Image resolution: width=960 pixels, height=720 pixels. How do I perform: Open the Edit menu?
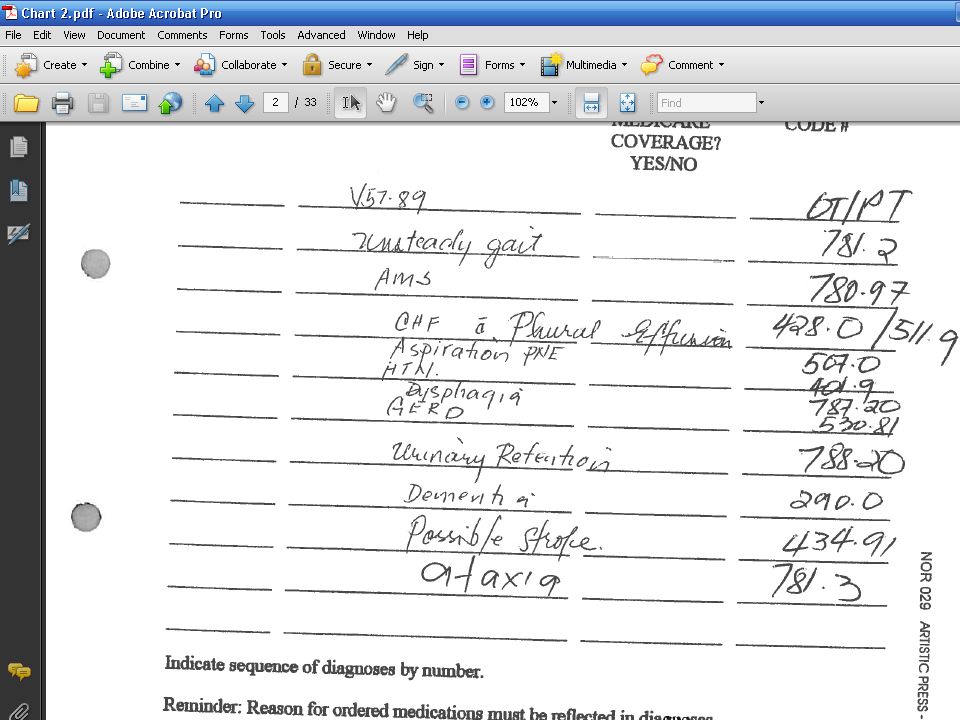pyautogui.click(x=42, y=35)
